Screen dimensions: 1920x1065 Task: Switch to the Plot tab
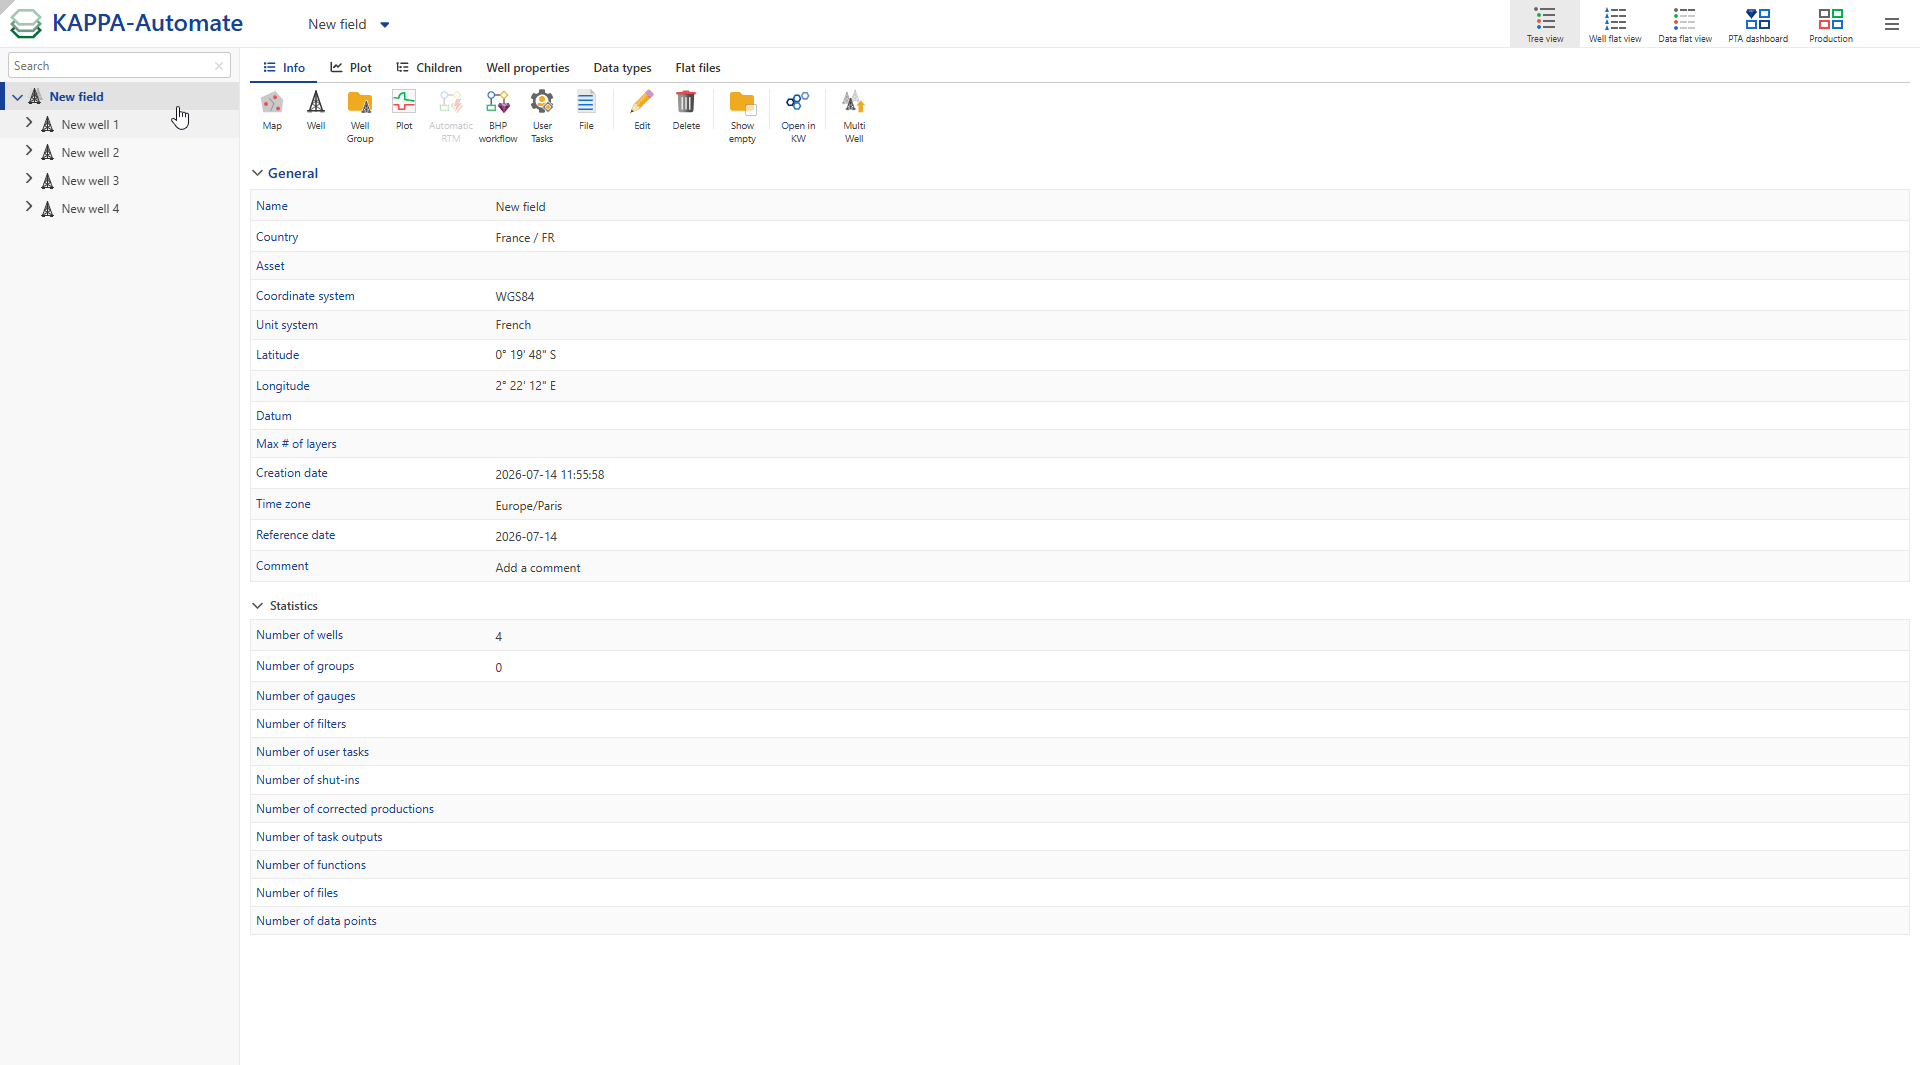pos(351,68)
